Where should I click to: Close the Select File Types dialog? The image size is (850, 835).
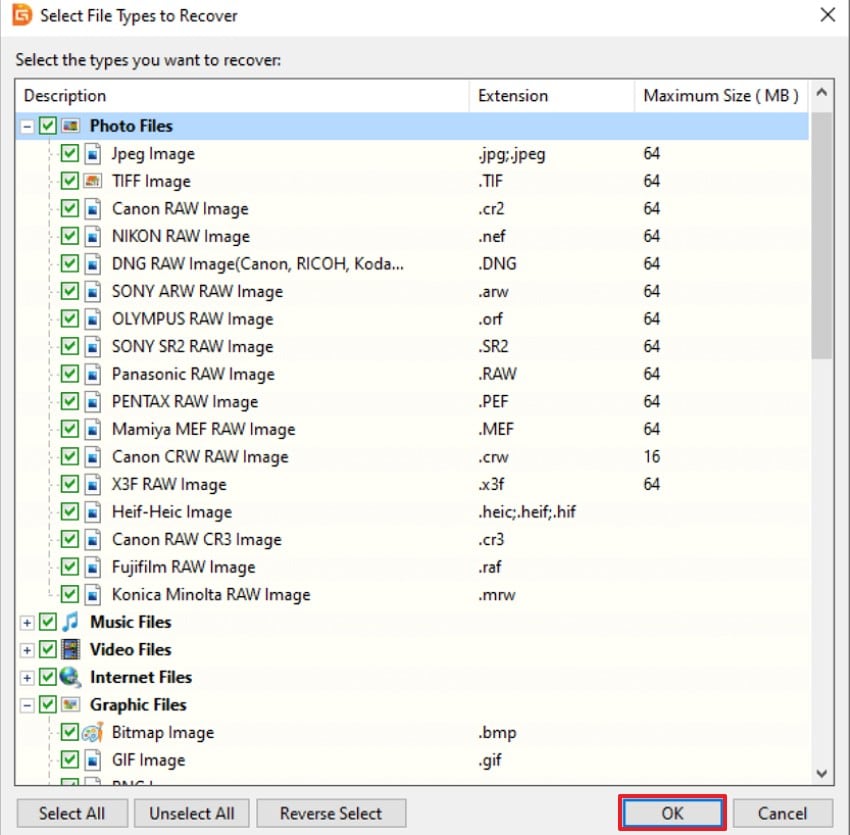click(828, 15)
